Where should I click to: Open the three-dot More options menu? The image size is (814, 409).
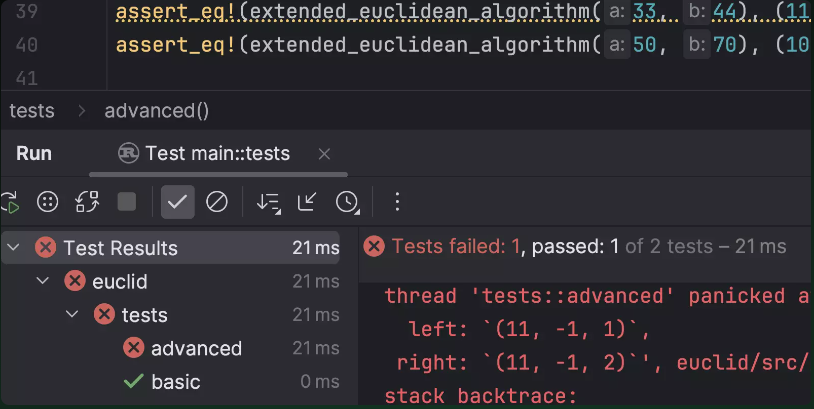point(397,202)
